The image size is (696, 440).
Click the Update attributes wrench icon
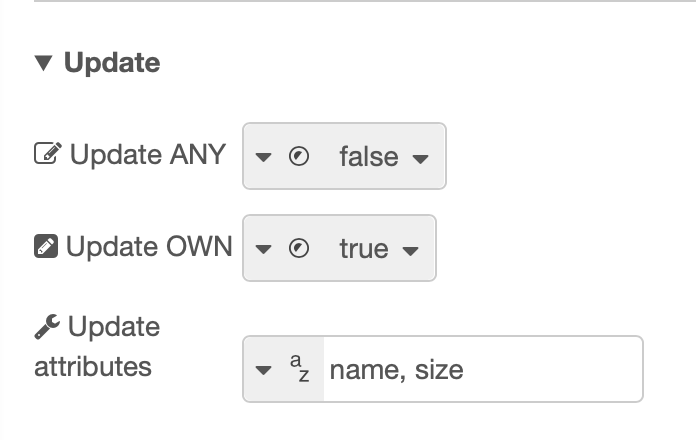47,327
